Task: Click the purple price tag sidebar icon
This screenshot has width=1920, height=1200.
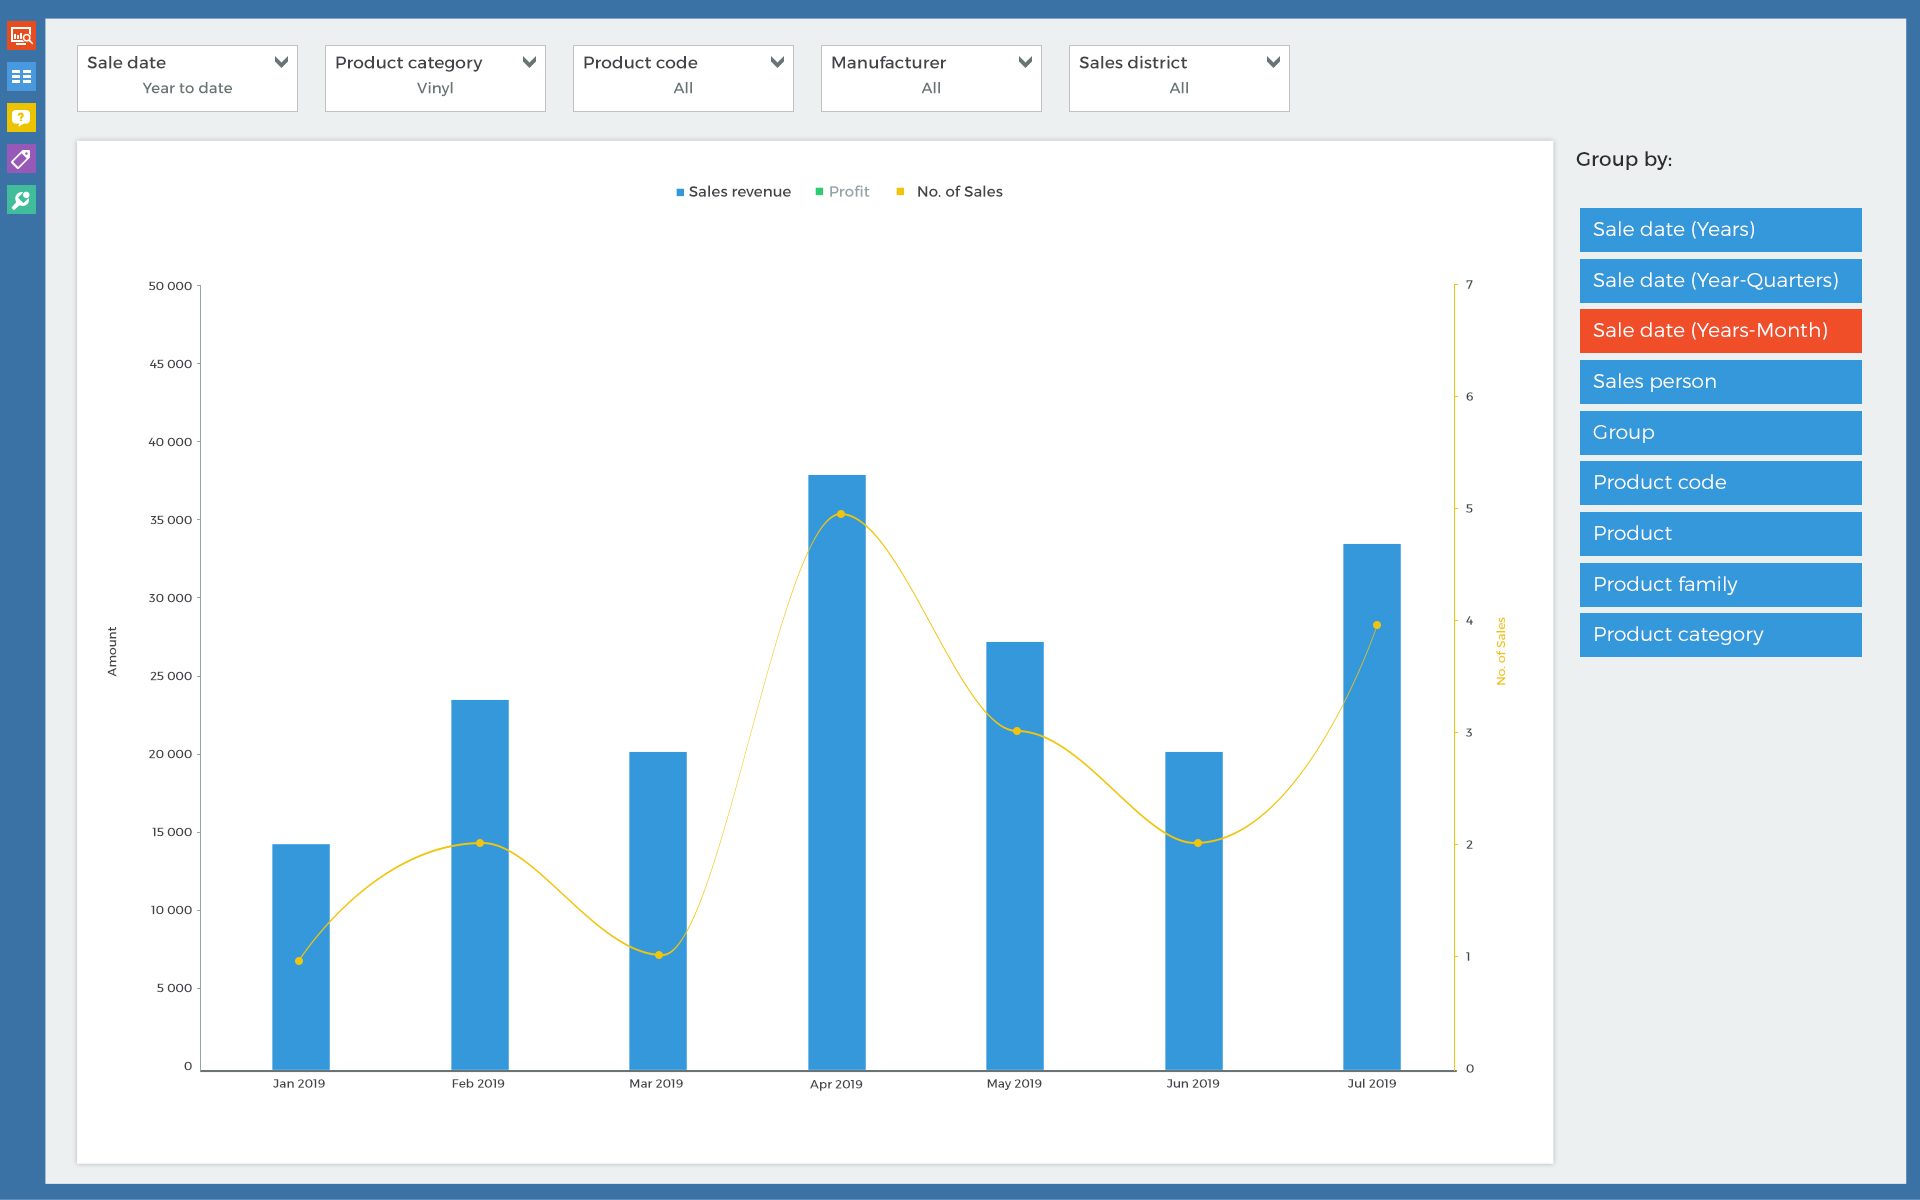Action: [21, 159]
